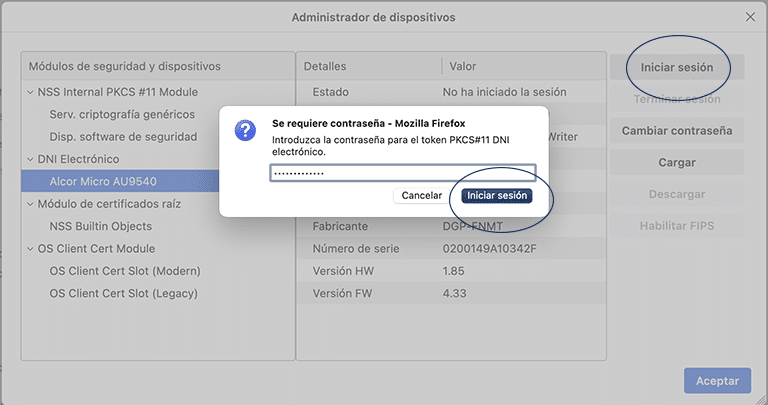Collapse OS Client Cert Module

[x=30, y=249]
